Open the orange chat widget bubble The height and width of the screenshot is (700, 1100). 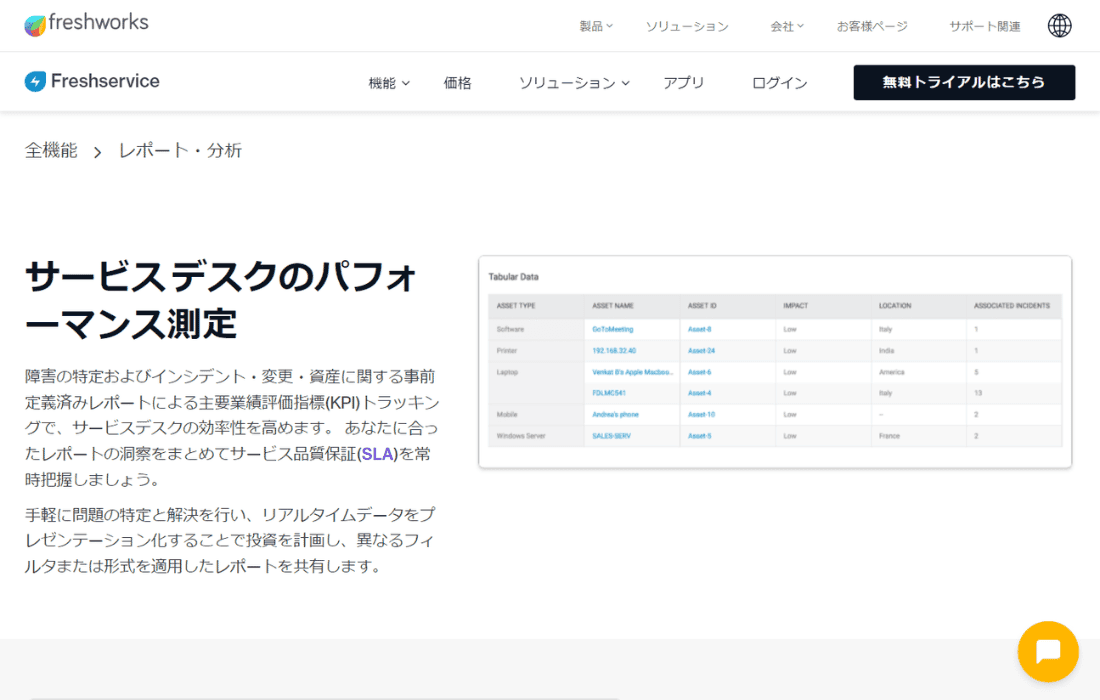(1048, 651)
